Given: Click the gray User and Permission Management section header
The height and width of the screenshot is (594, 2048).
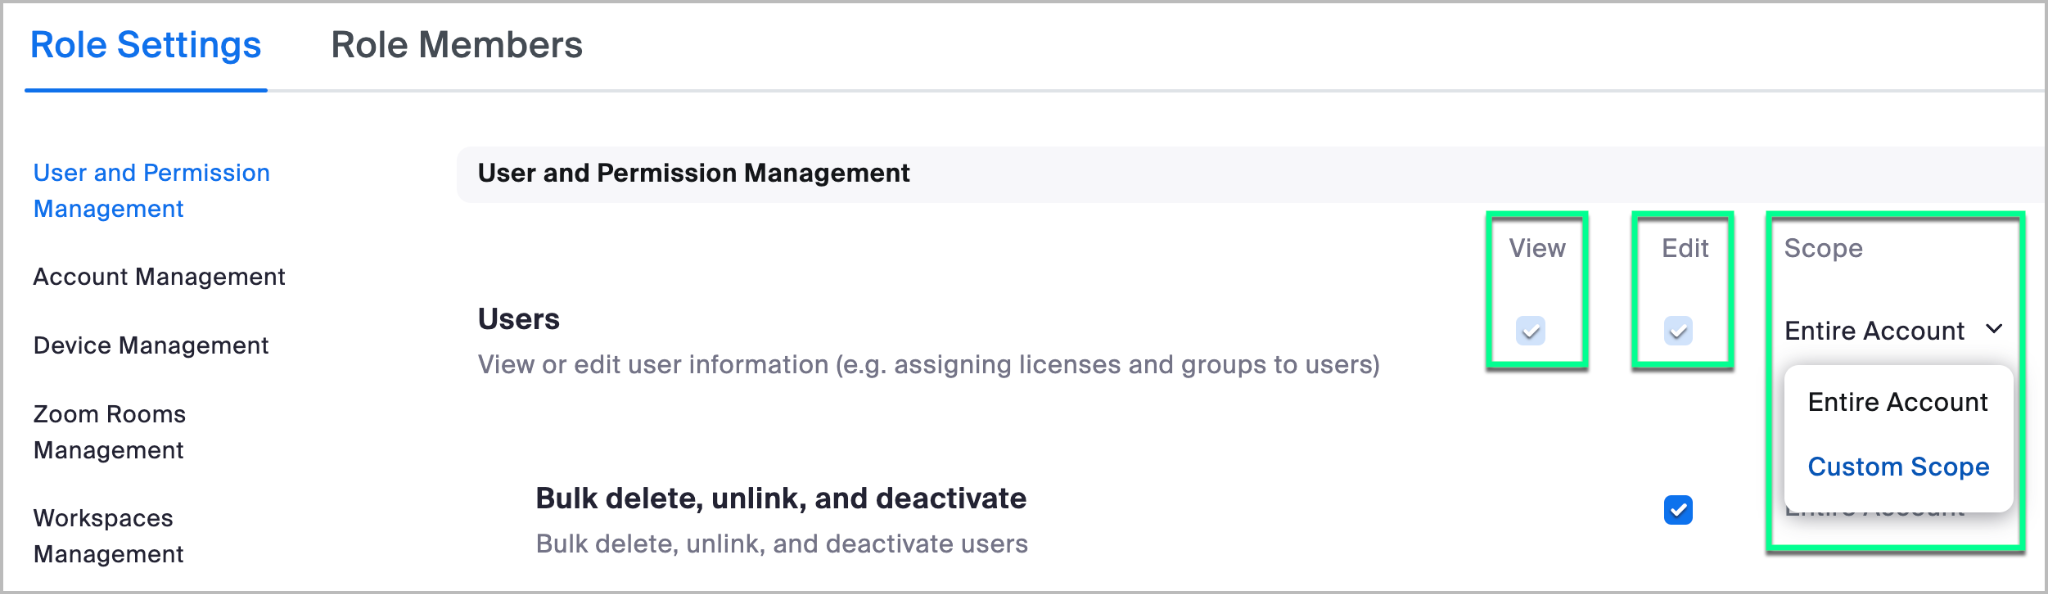Looking at the screenshot, I should [693, 173].
